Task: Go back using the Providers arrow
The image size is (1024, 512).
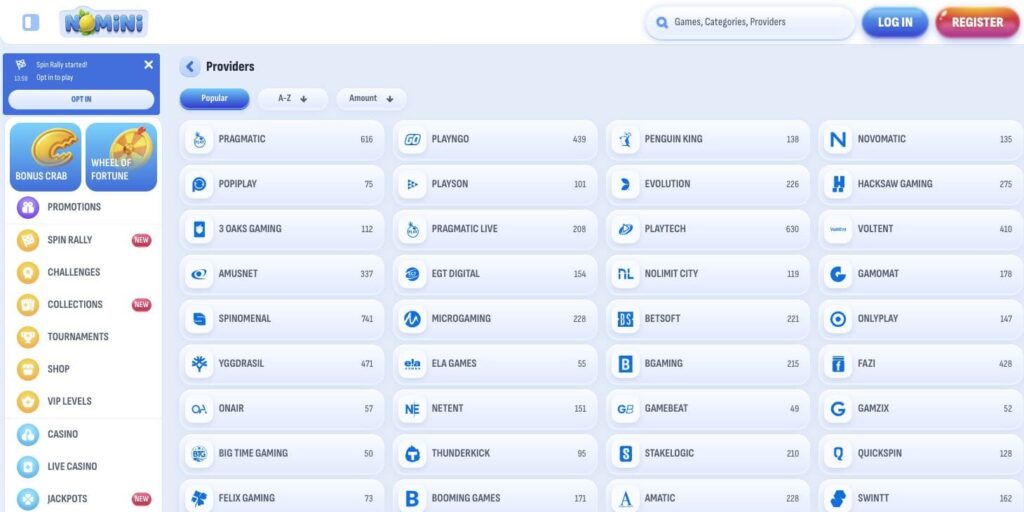Action: click(x=190, y=67)
